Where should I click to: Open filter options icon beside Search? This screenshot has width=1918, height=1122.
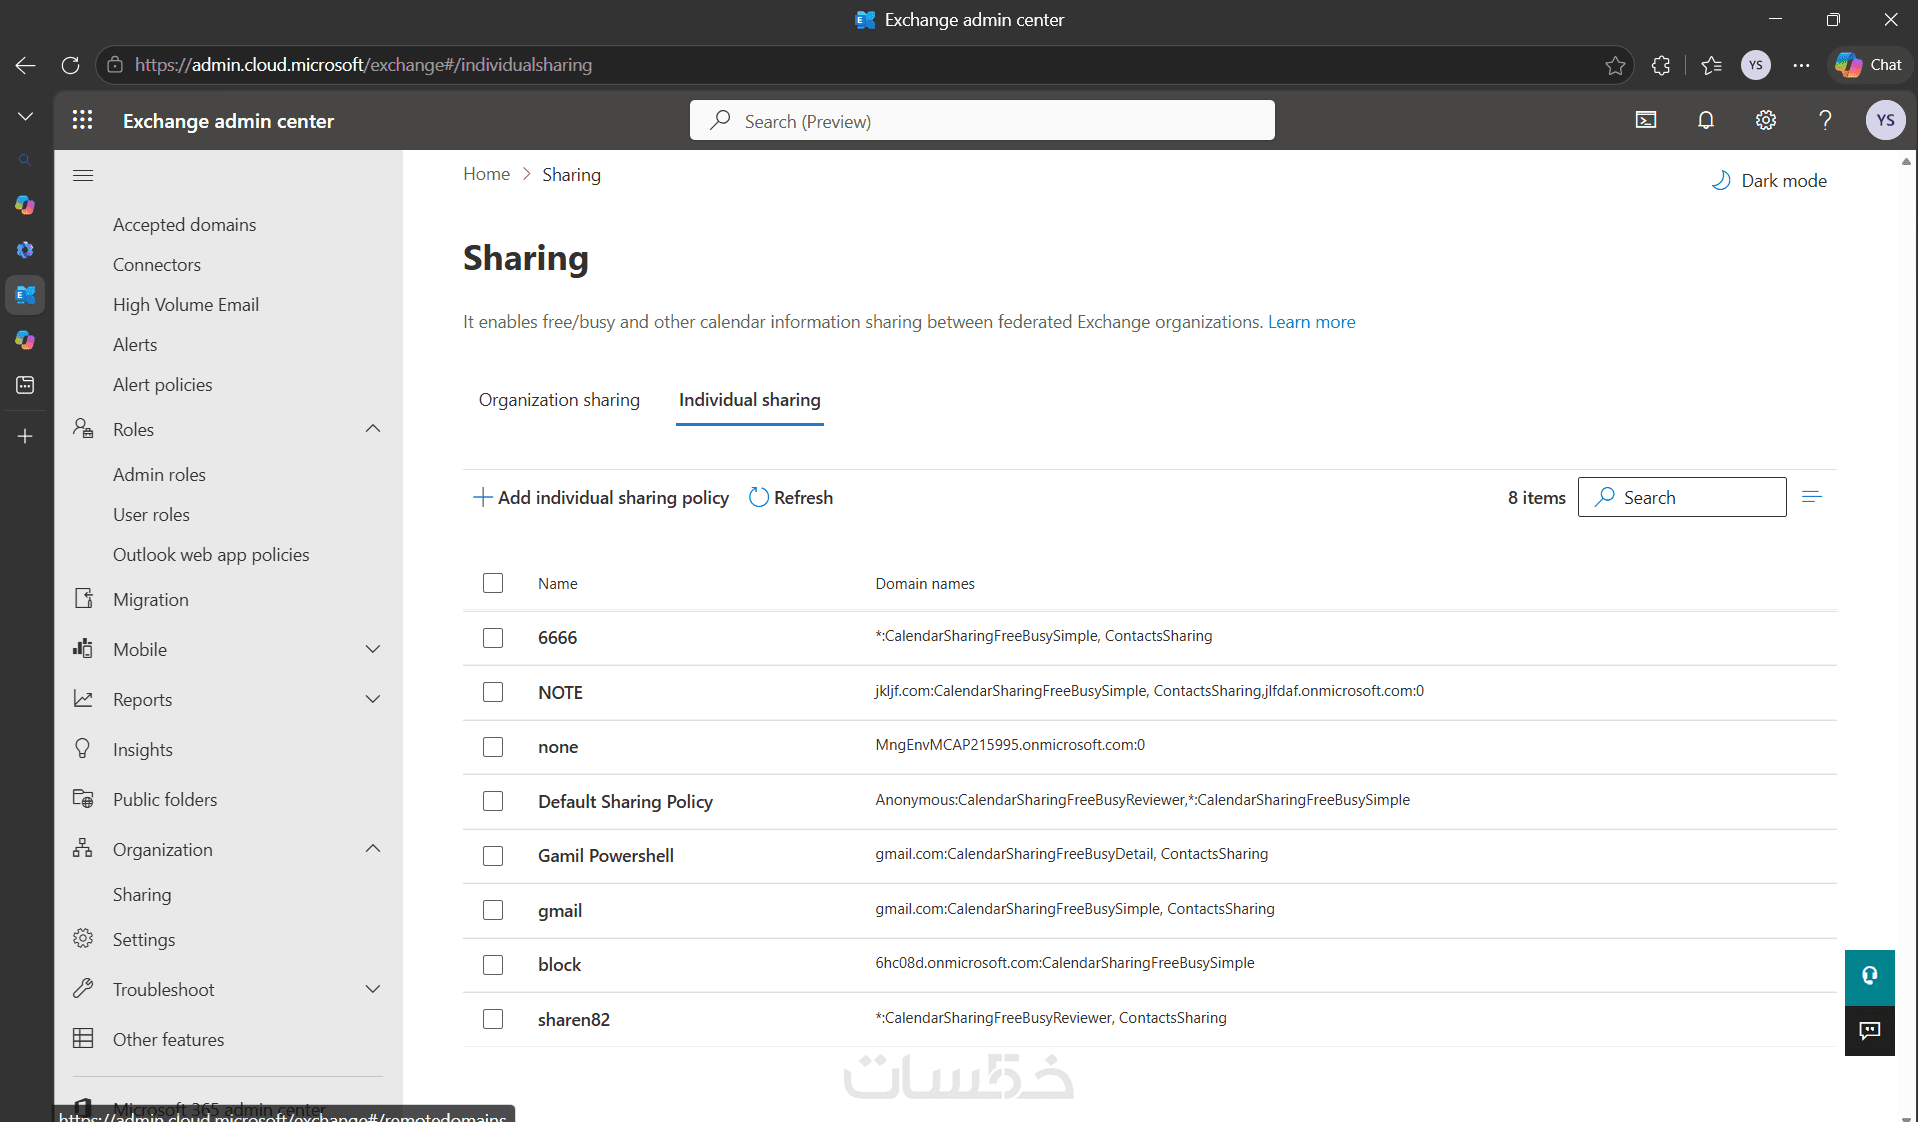pos(1812,497)
